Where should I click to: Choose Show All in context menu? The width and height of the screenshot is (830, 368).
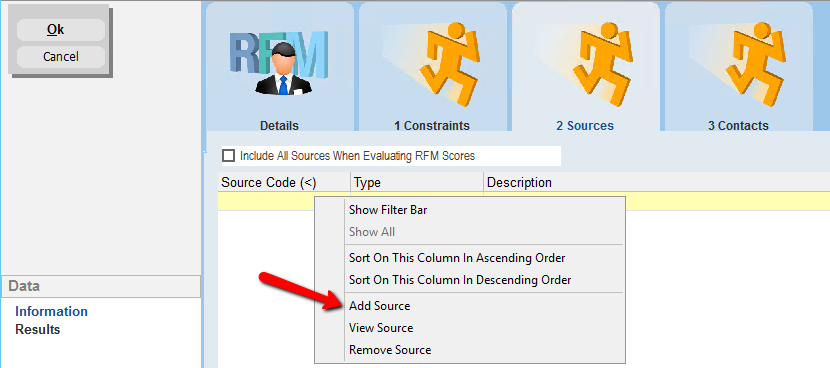click(x=470, y=232)
